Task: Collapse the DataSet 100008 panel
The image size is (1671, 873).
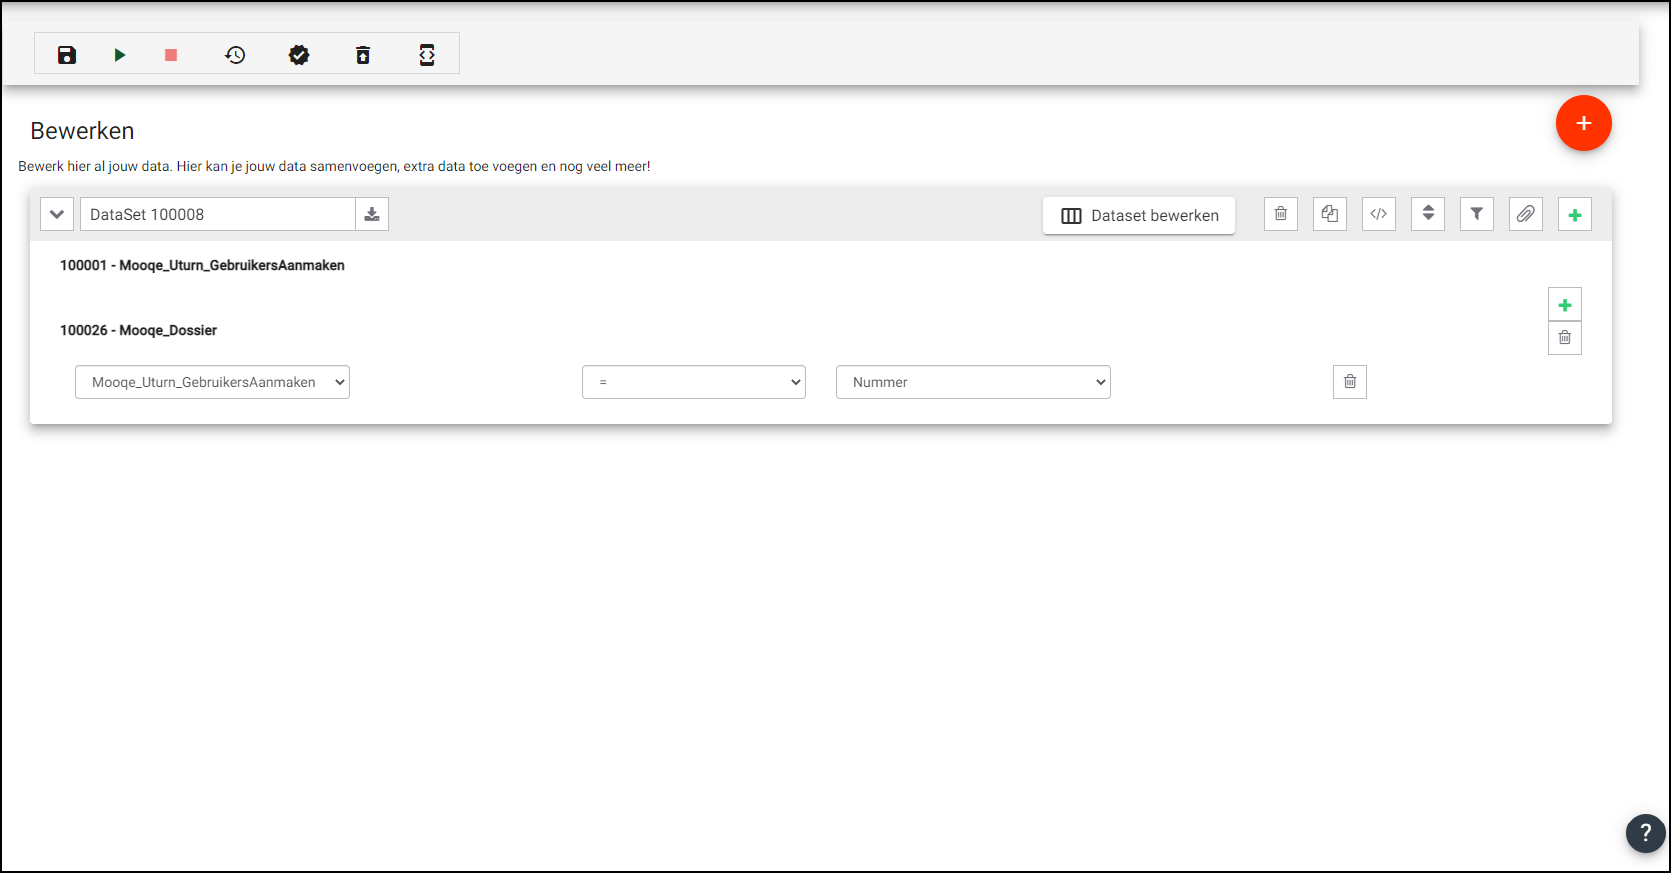Action: tap(57, 214)
